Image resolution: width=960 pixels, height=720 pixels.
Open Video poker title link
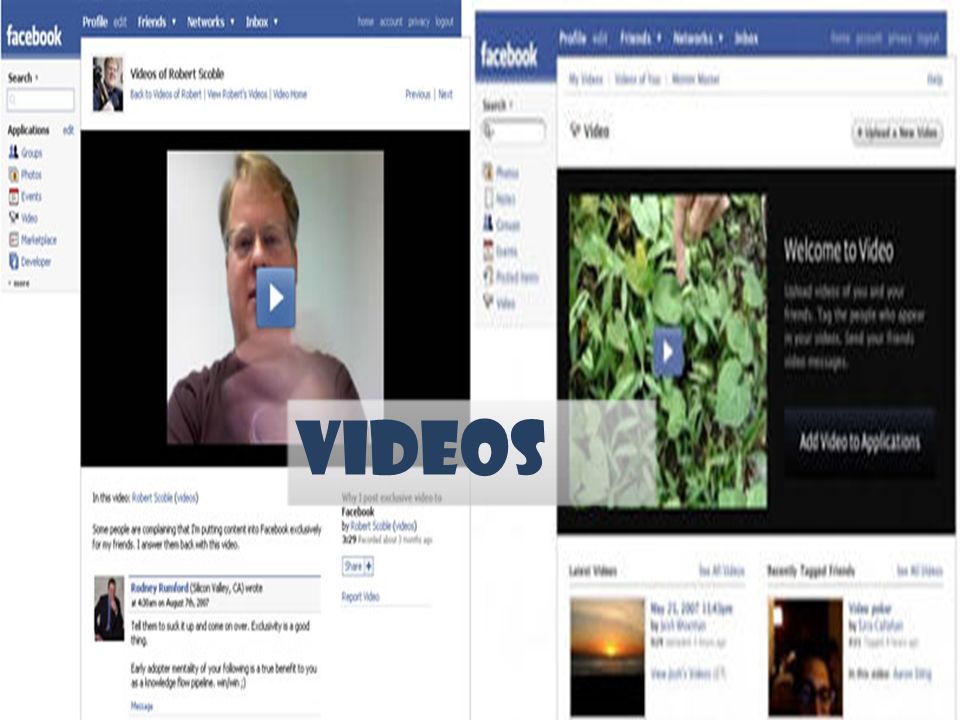tap(870, 609)
